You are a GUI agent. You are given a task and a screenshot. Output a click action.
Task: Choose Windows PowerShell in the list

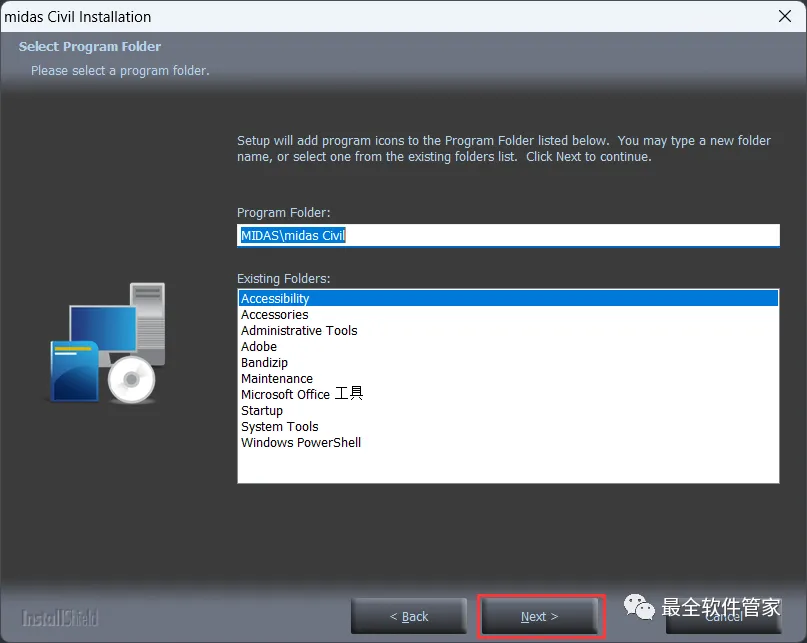pyautogui.click(x=508, y=442)
